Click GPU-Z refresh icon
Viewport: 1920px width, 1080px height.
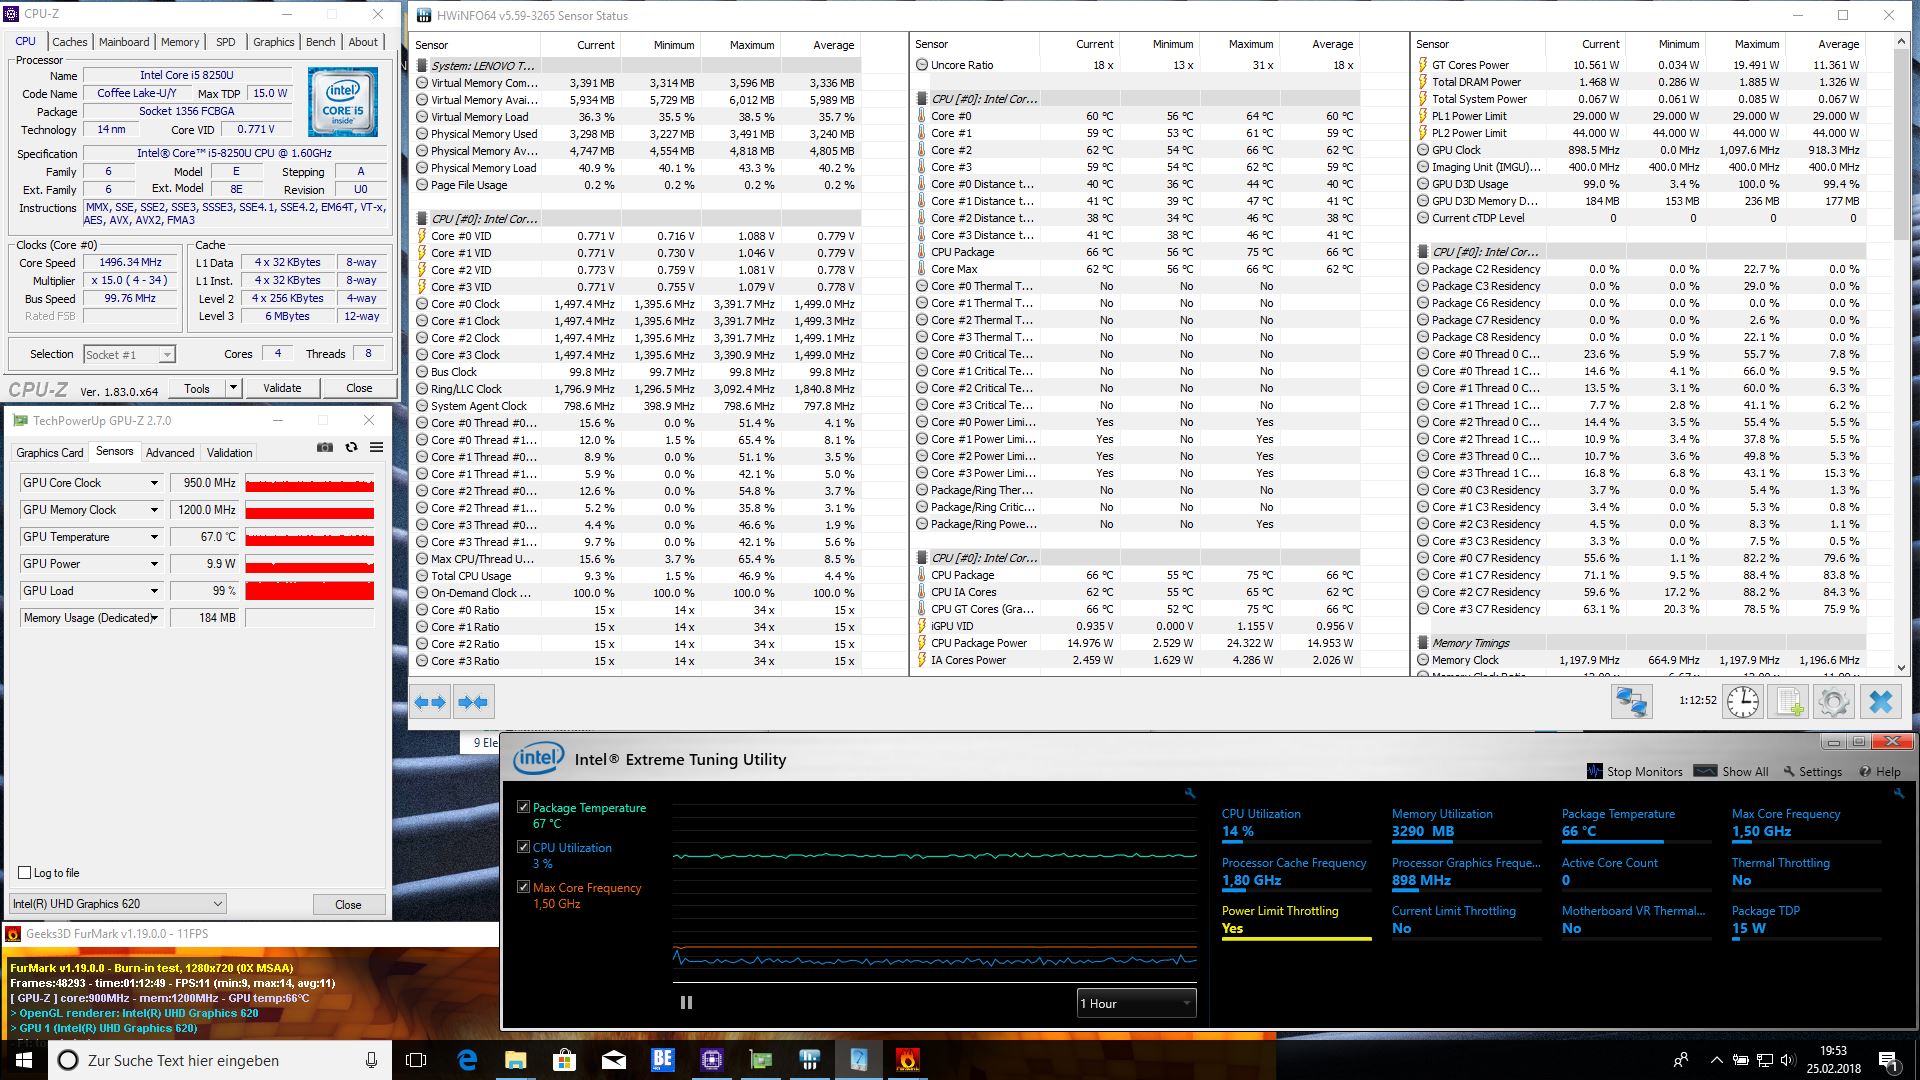[x=351, y=447]
